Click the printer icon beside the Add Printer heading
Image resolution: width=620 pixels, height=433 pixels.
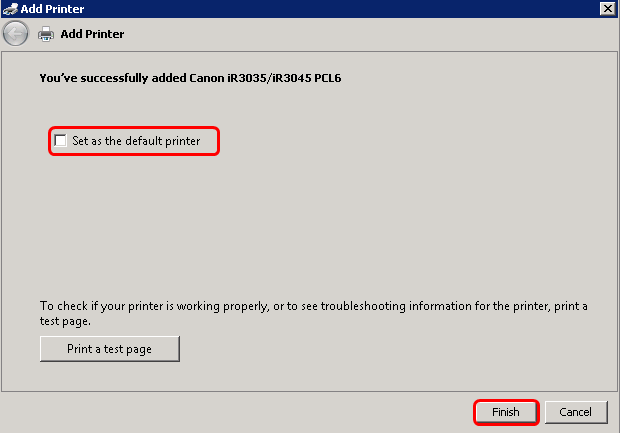45,34
